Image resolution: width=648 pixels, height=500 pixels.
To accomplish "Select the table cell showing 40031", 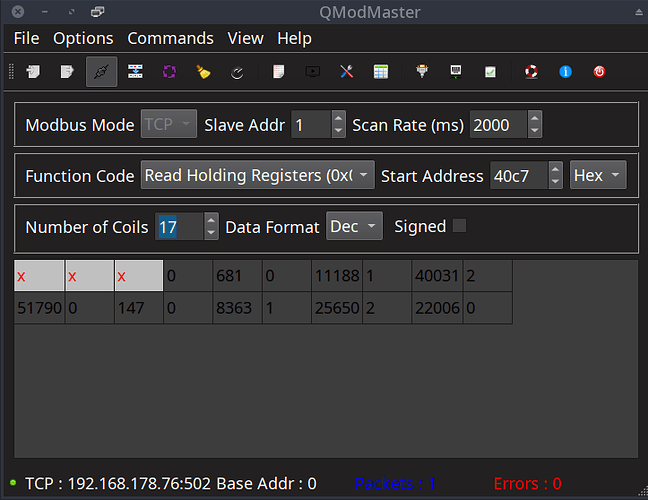I will click(x=437, y=276).
